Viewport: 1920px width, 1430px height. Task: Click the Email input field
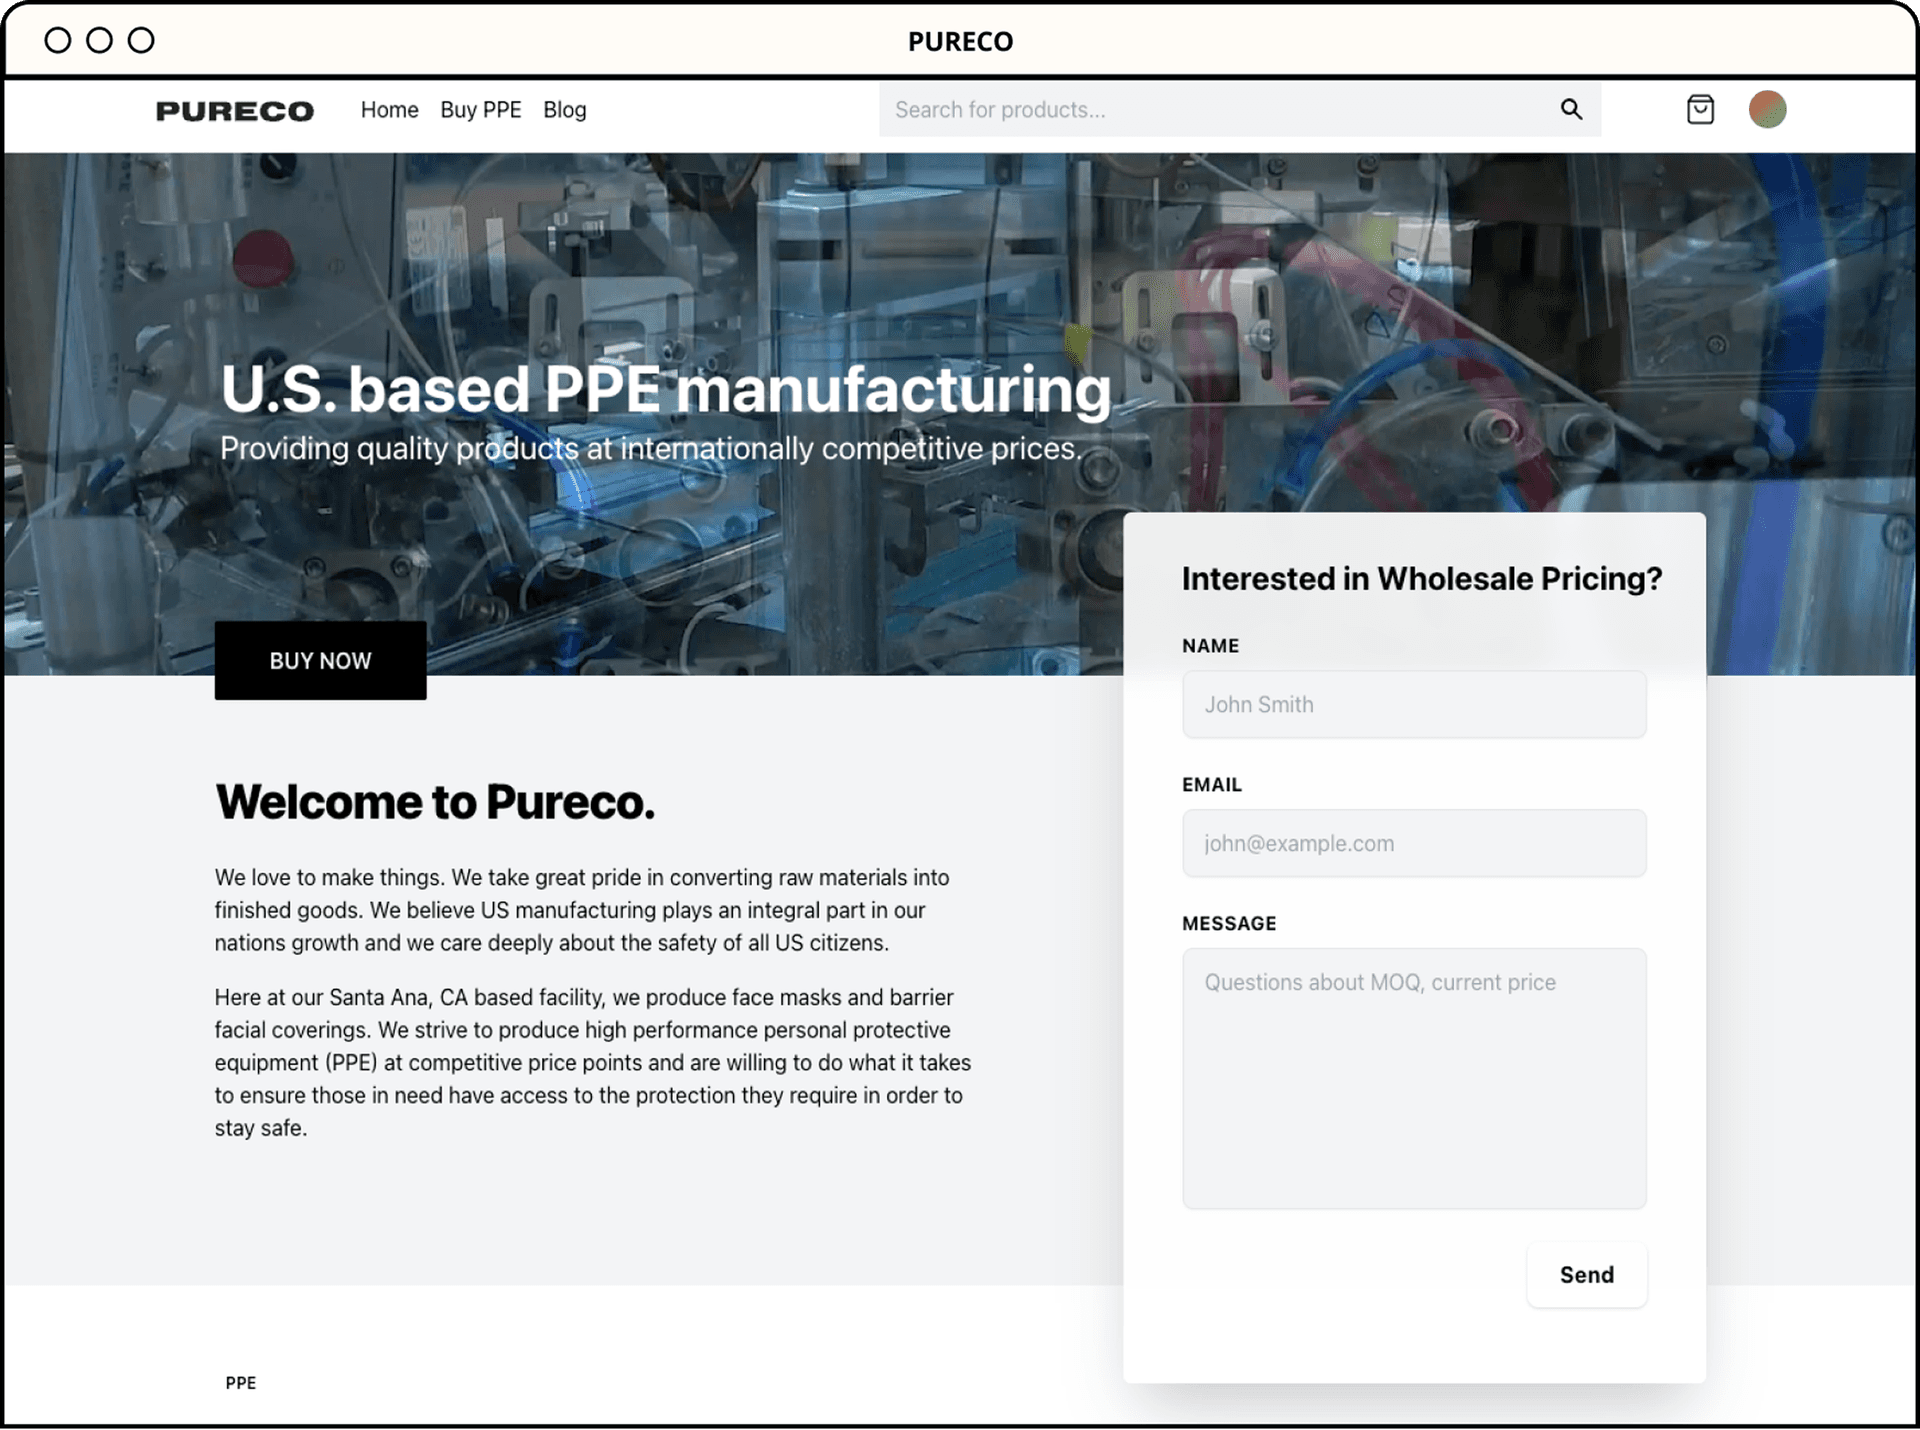[1413, 843]
